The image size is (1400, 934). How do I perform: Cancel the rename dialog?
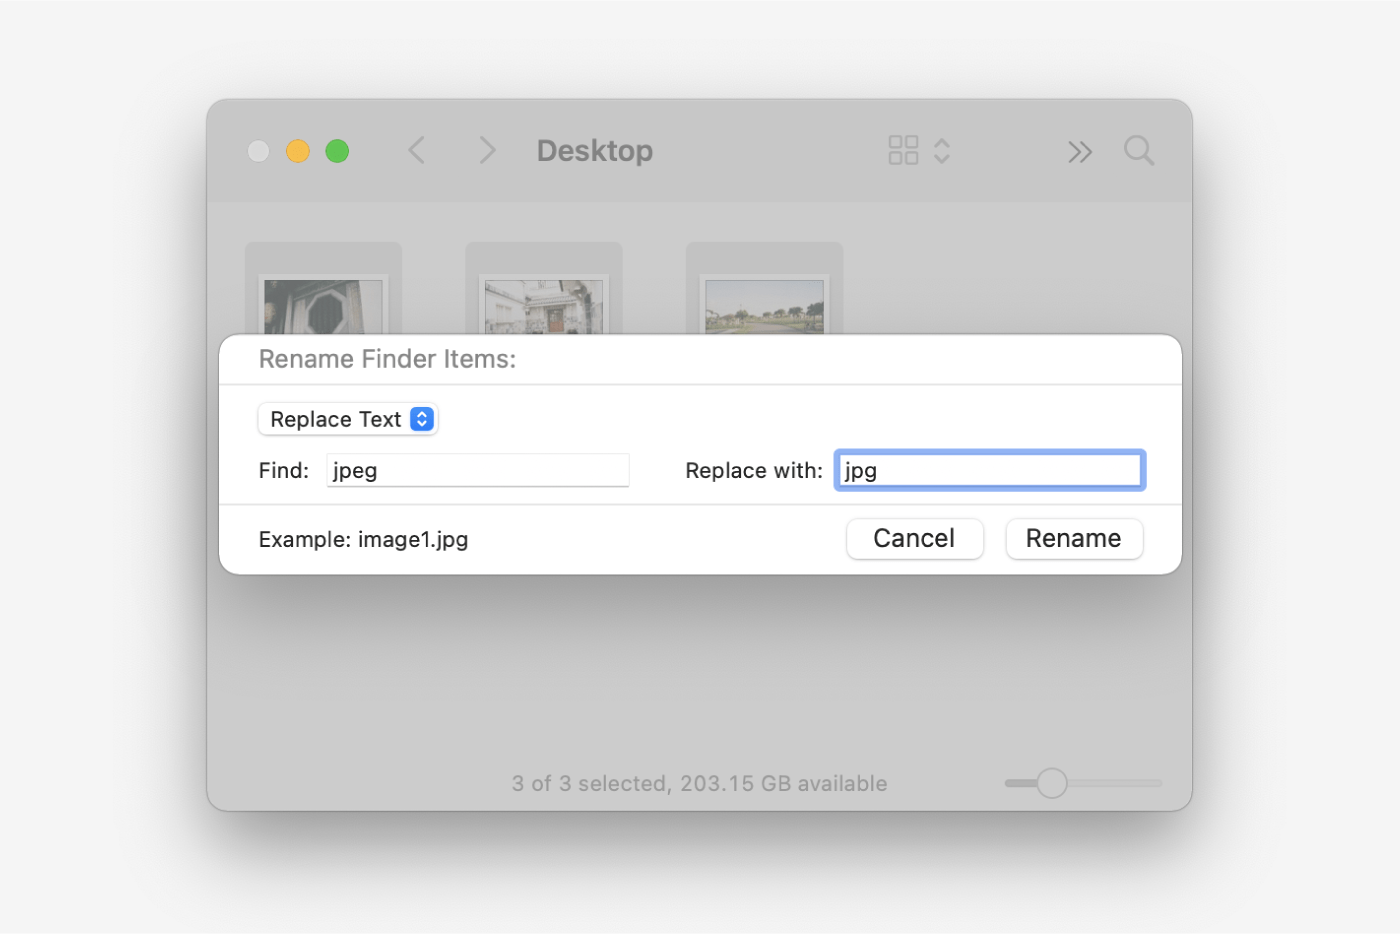[x=915, y=538]
